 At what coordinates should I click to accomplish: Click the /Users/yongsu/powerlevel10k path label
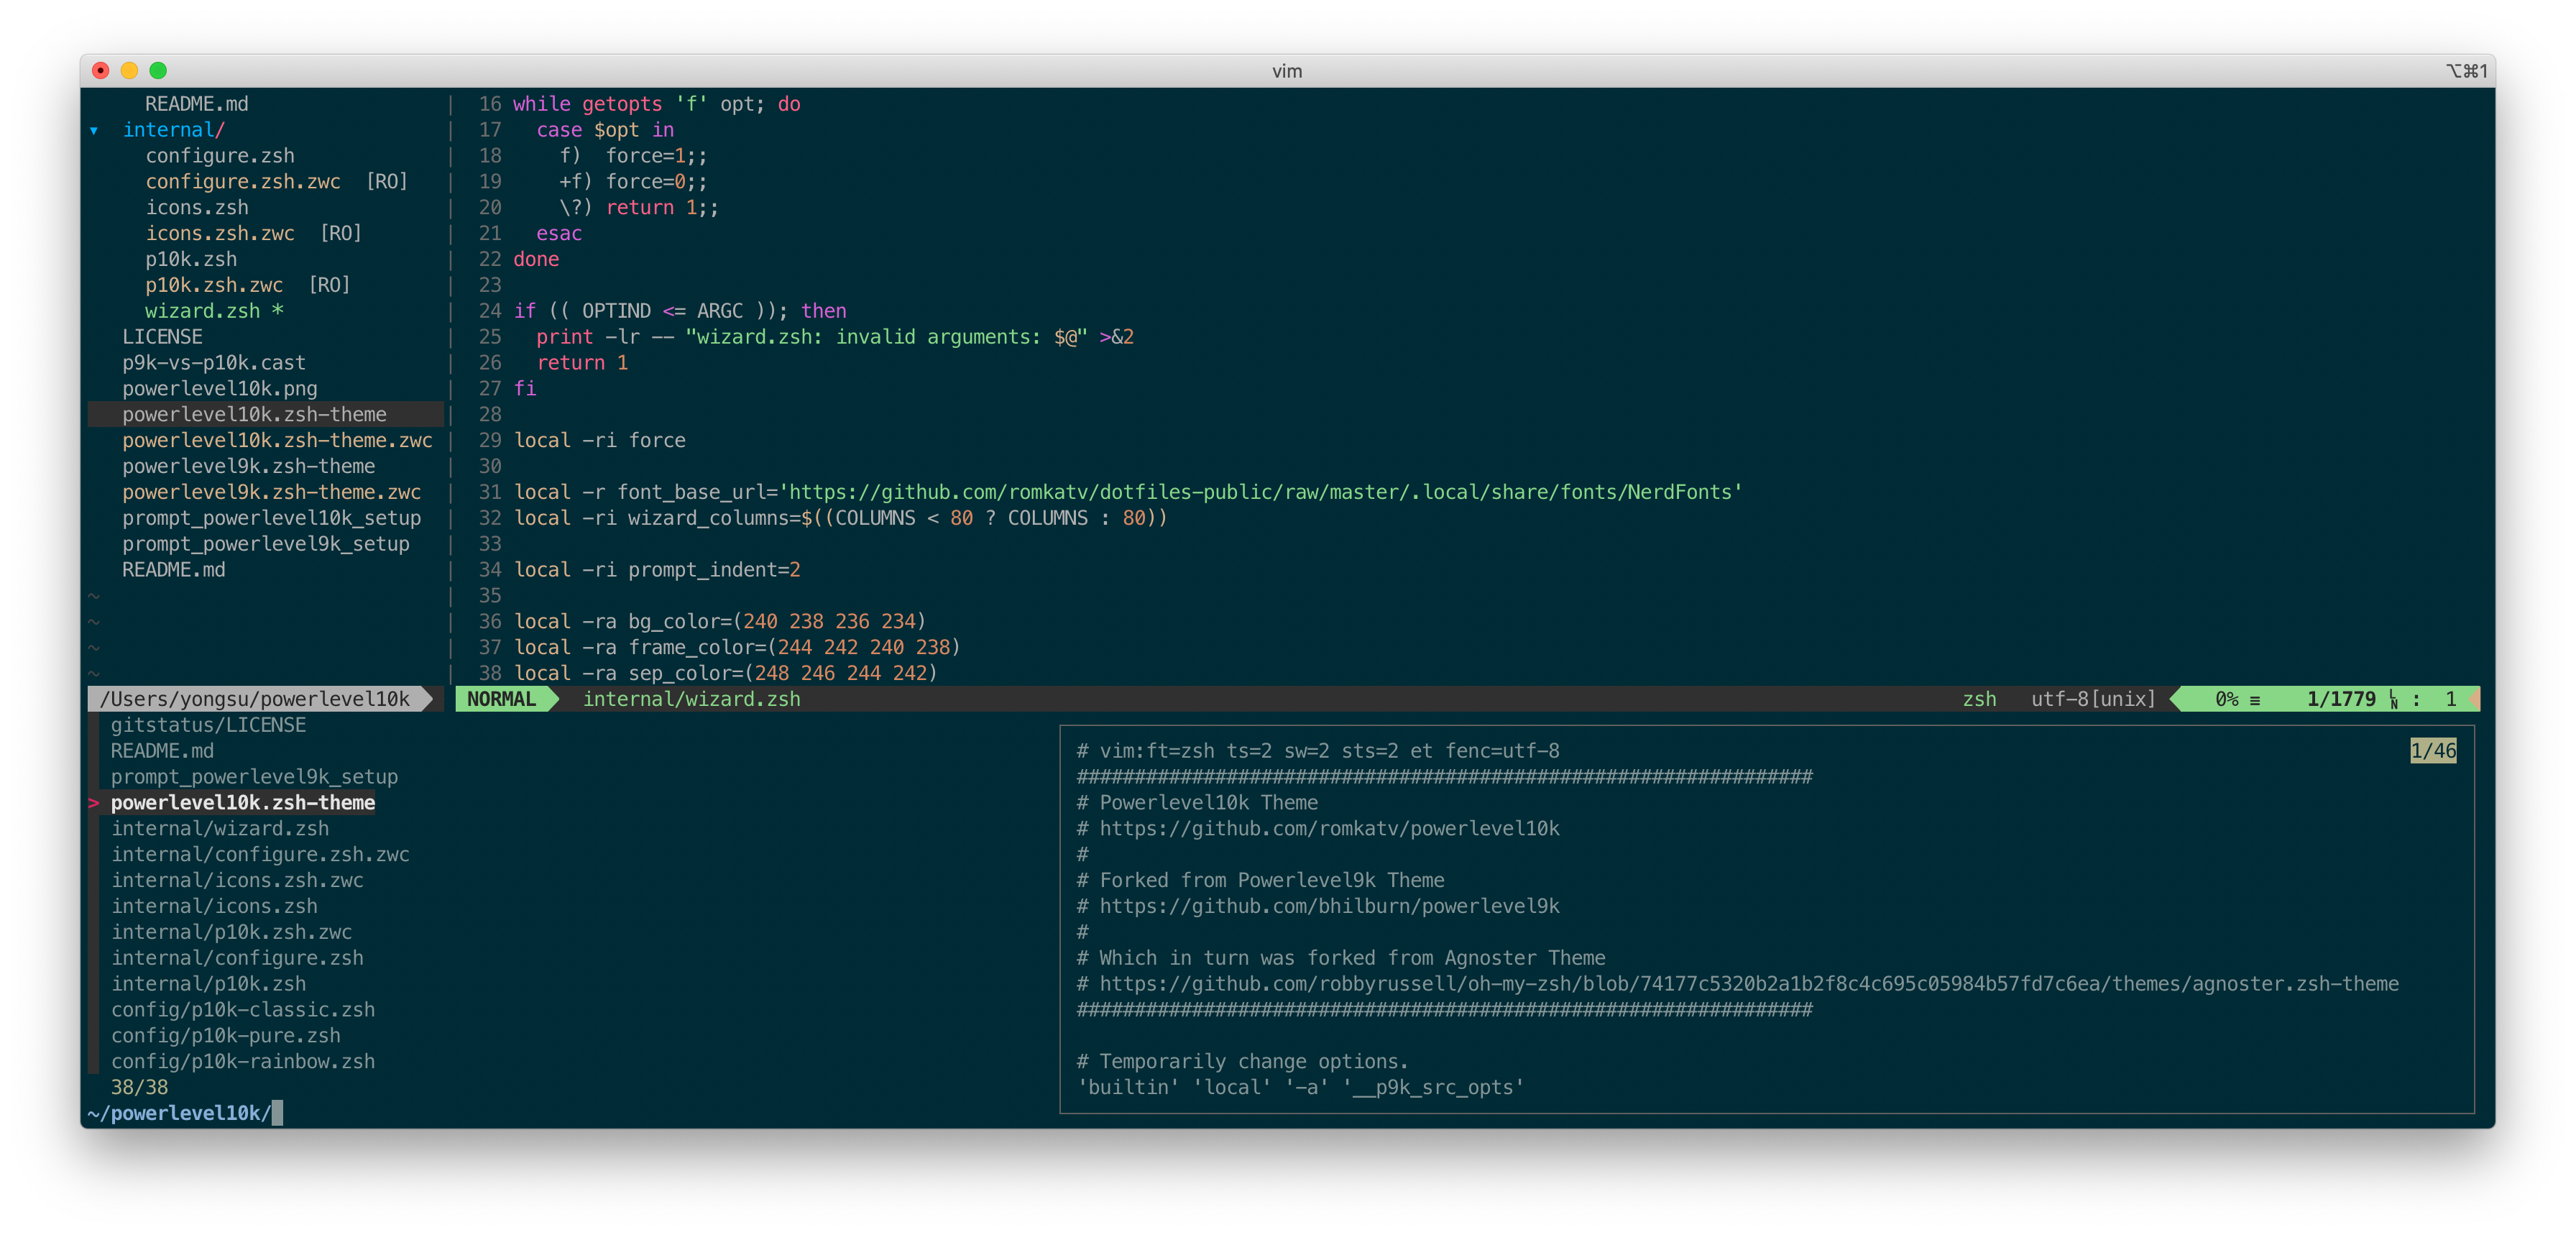click(255, 699)
